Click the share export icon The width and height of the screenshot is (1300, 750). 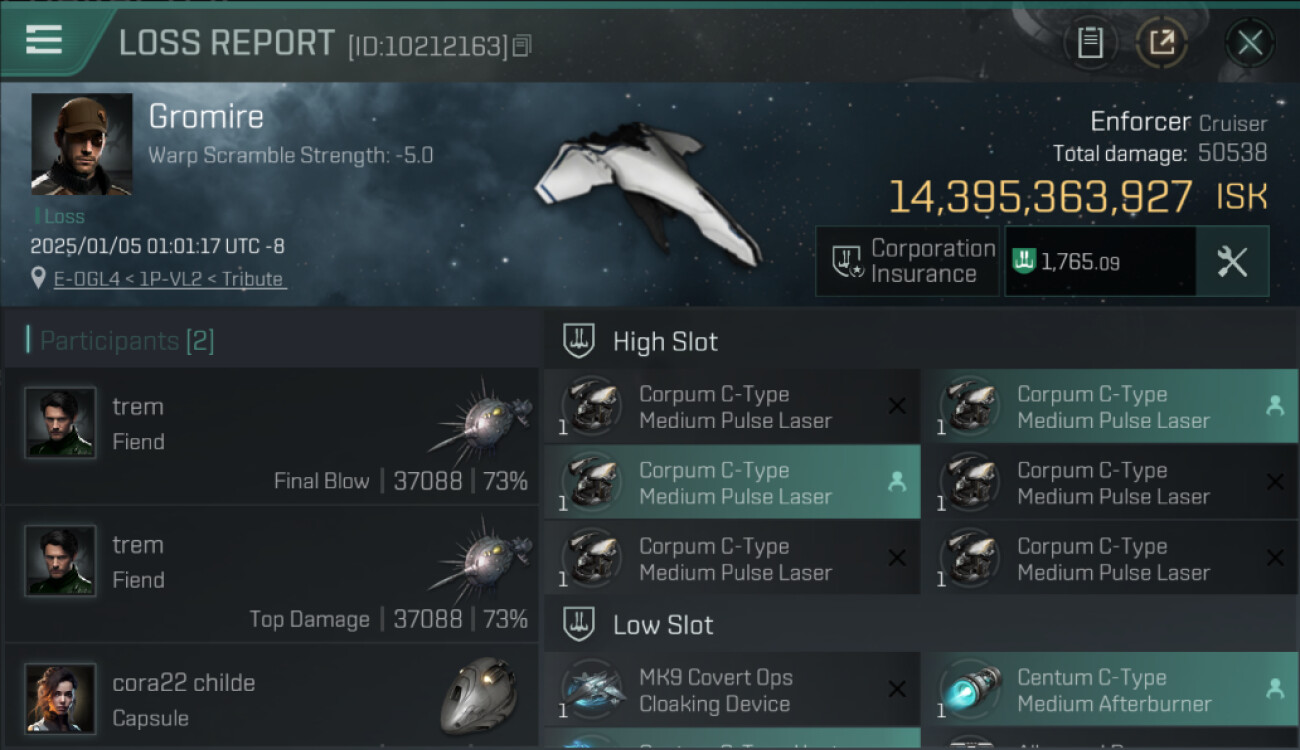click(x=1161, y=42)
